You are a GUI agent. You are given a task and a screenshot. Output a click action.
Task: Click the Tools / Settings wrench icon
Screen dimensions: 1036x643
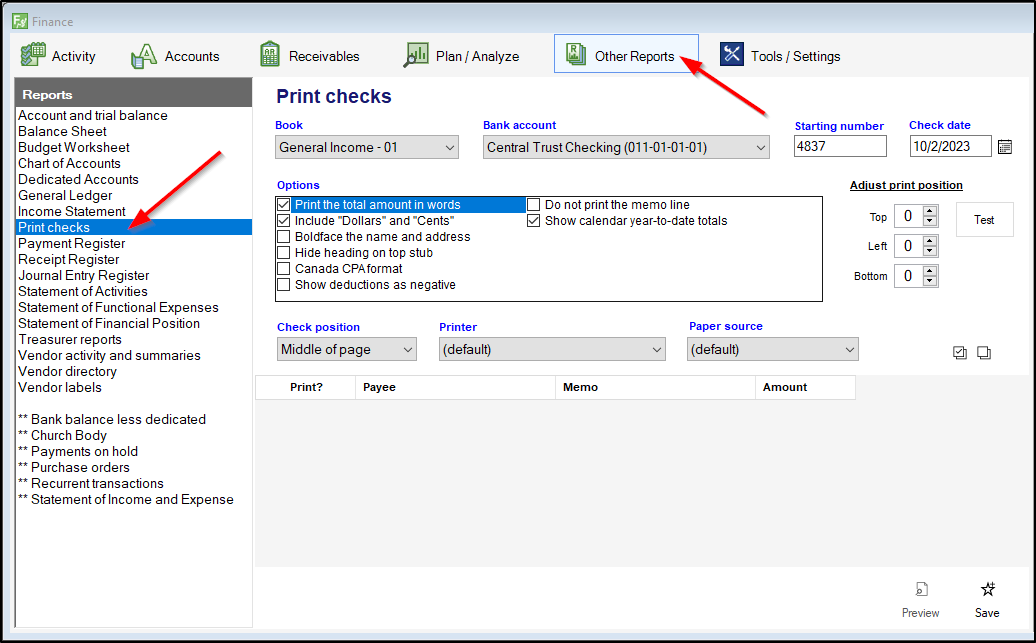point(732,55)
